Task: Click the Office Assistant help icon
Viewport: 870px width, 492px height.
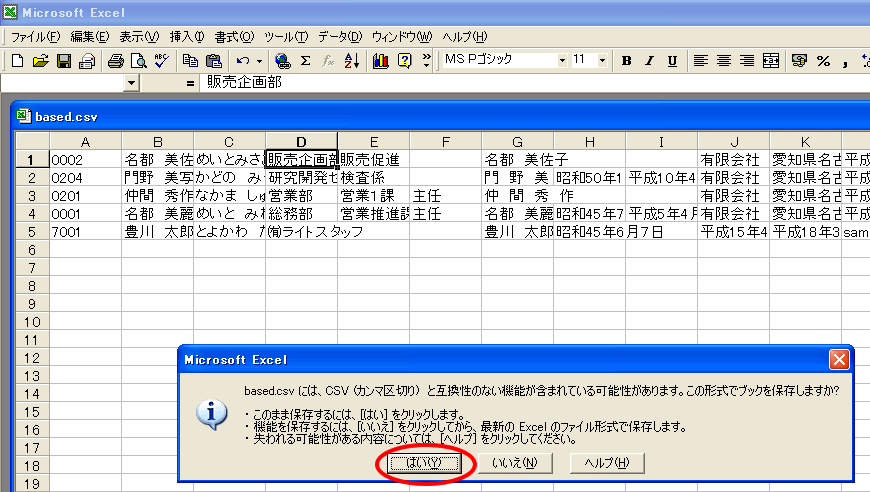Action: 404,61
